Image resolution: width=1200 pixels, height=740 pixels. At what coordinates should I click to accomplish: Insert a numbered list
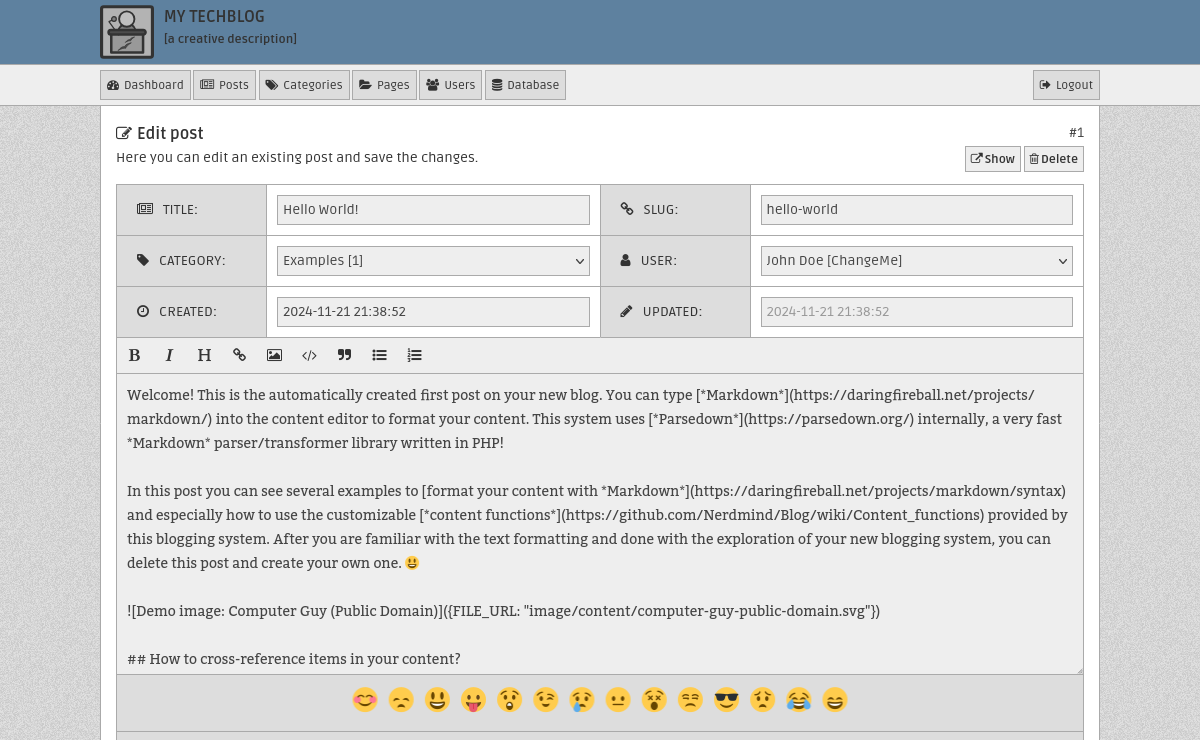[x=414, y=355]
